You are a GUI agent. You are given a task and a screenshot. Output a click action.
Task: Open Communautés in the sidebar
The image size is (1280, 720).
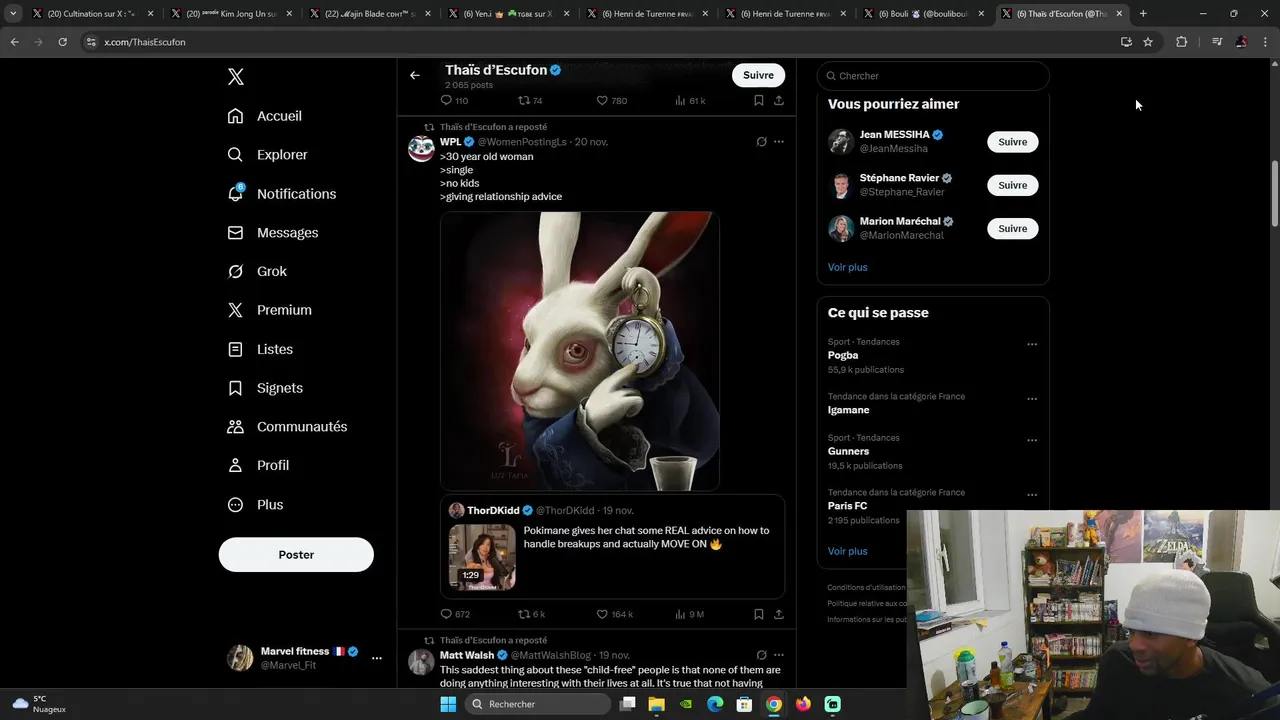287,427
